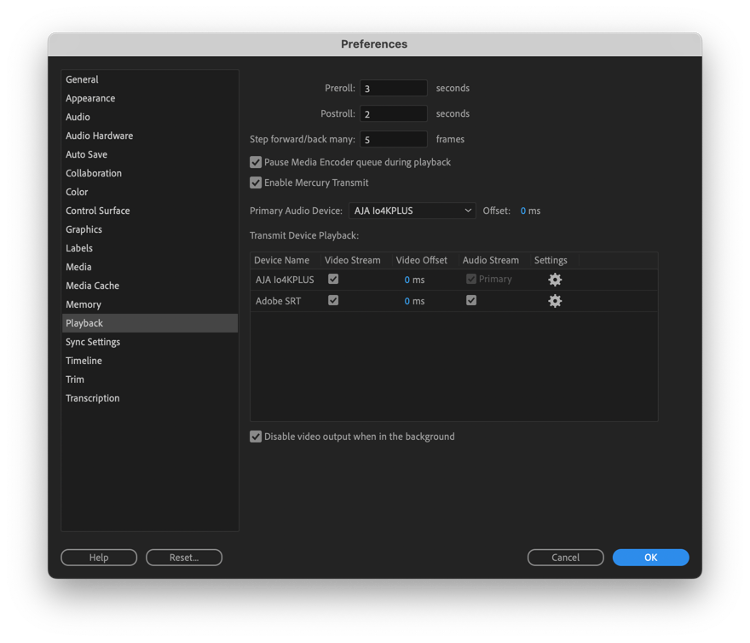Toggle Disable video output when in background
This screenshot has height=643, width=750.
coord(256,437)
